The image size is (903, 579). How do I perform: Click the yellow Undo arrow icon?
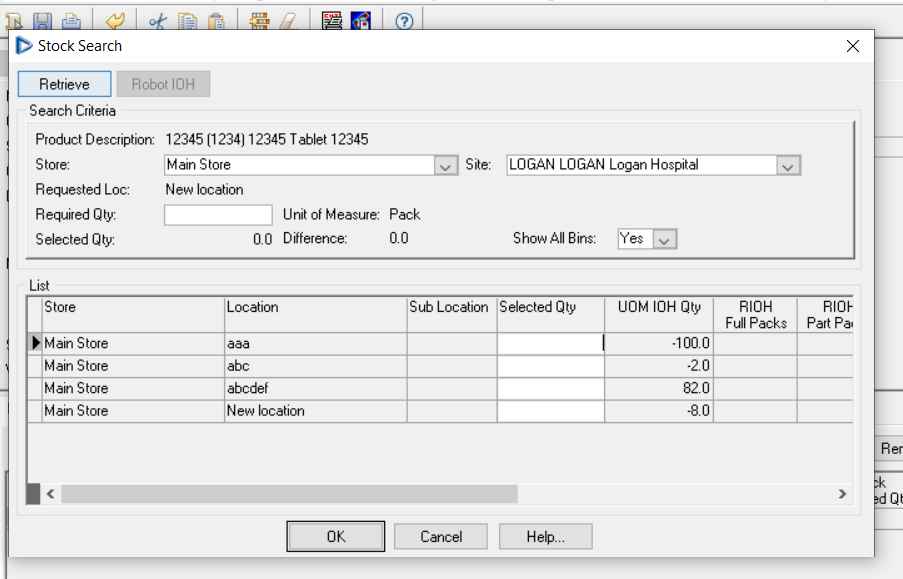pyautogui.click(x=115, y=20)
